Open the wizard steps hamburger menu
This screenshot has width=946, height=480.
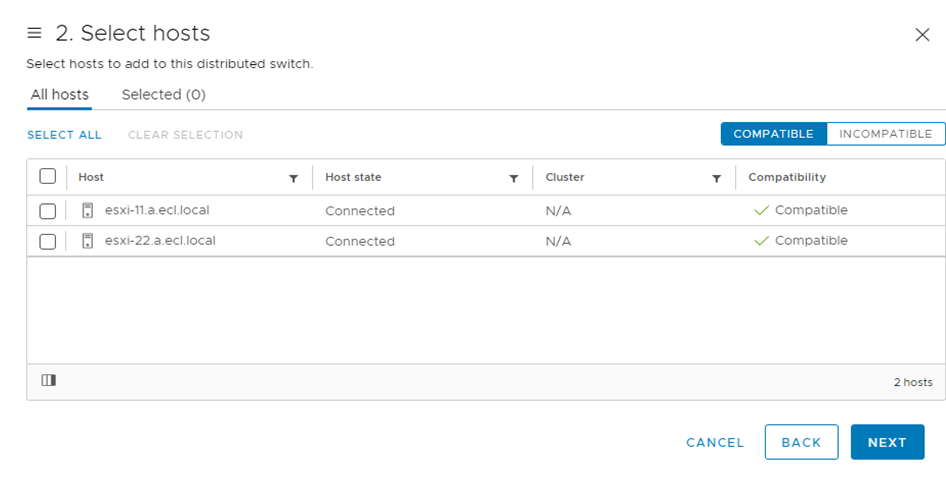[x=34, y=34]
